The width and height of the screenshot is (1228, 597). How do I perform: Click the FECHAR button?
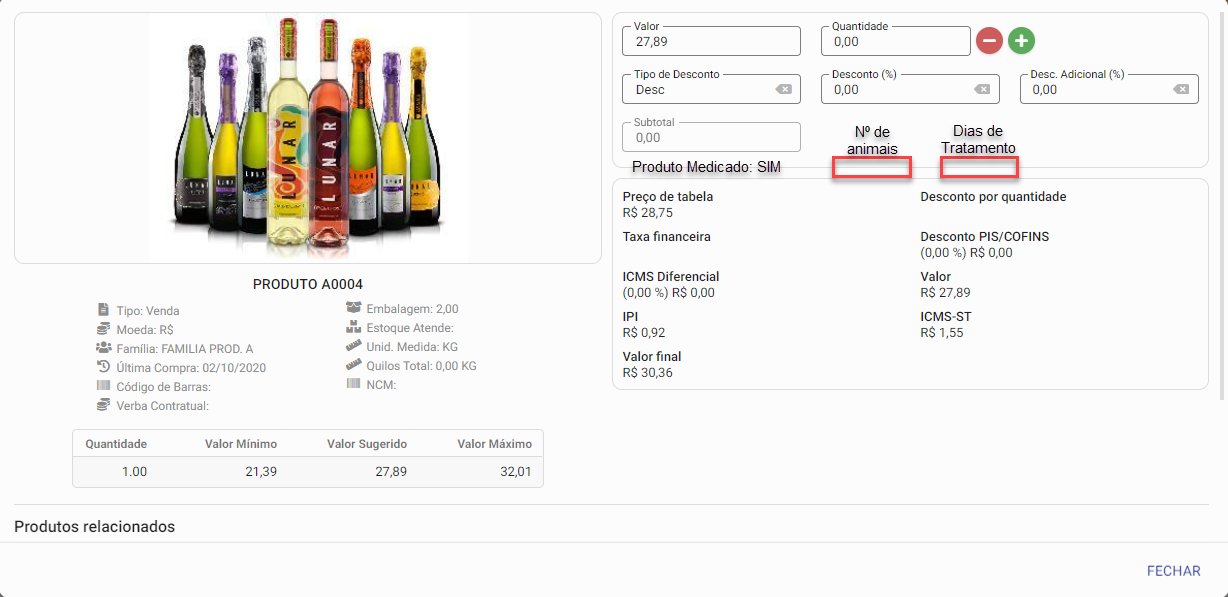coord(1174,571)
